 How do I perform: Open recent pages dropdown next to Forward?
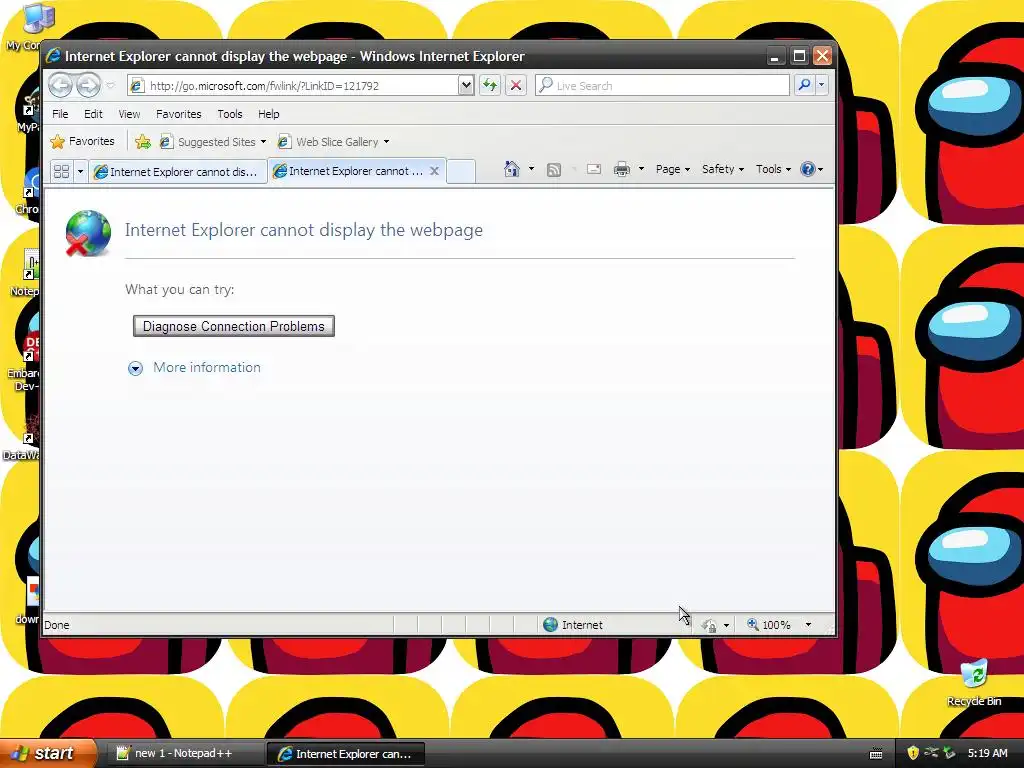tap(110, 86)
